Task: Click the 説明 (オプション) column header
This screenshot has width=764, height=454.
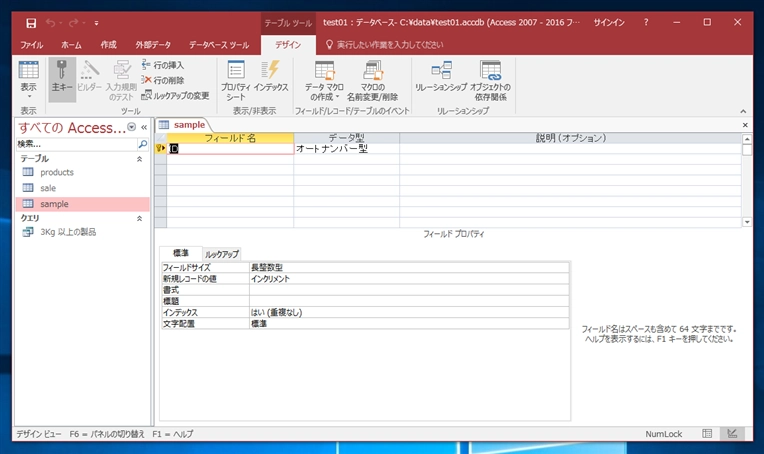Action: 571,138
